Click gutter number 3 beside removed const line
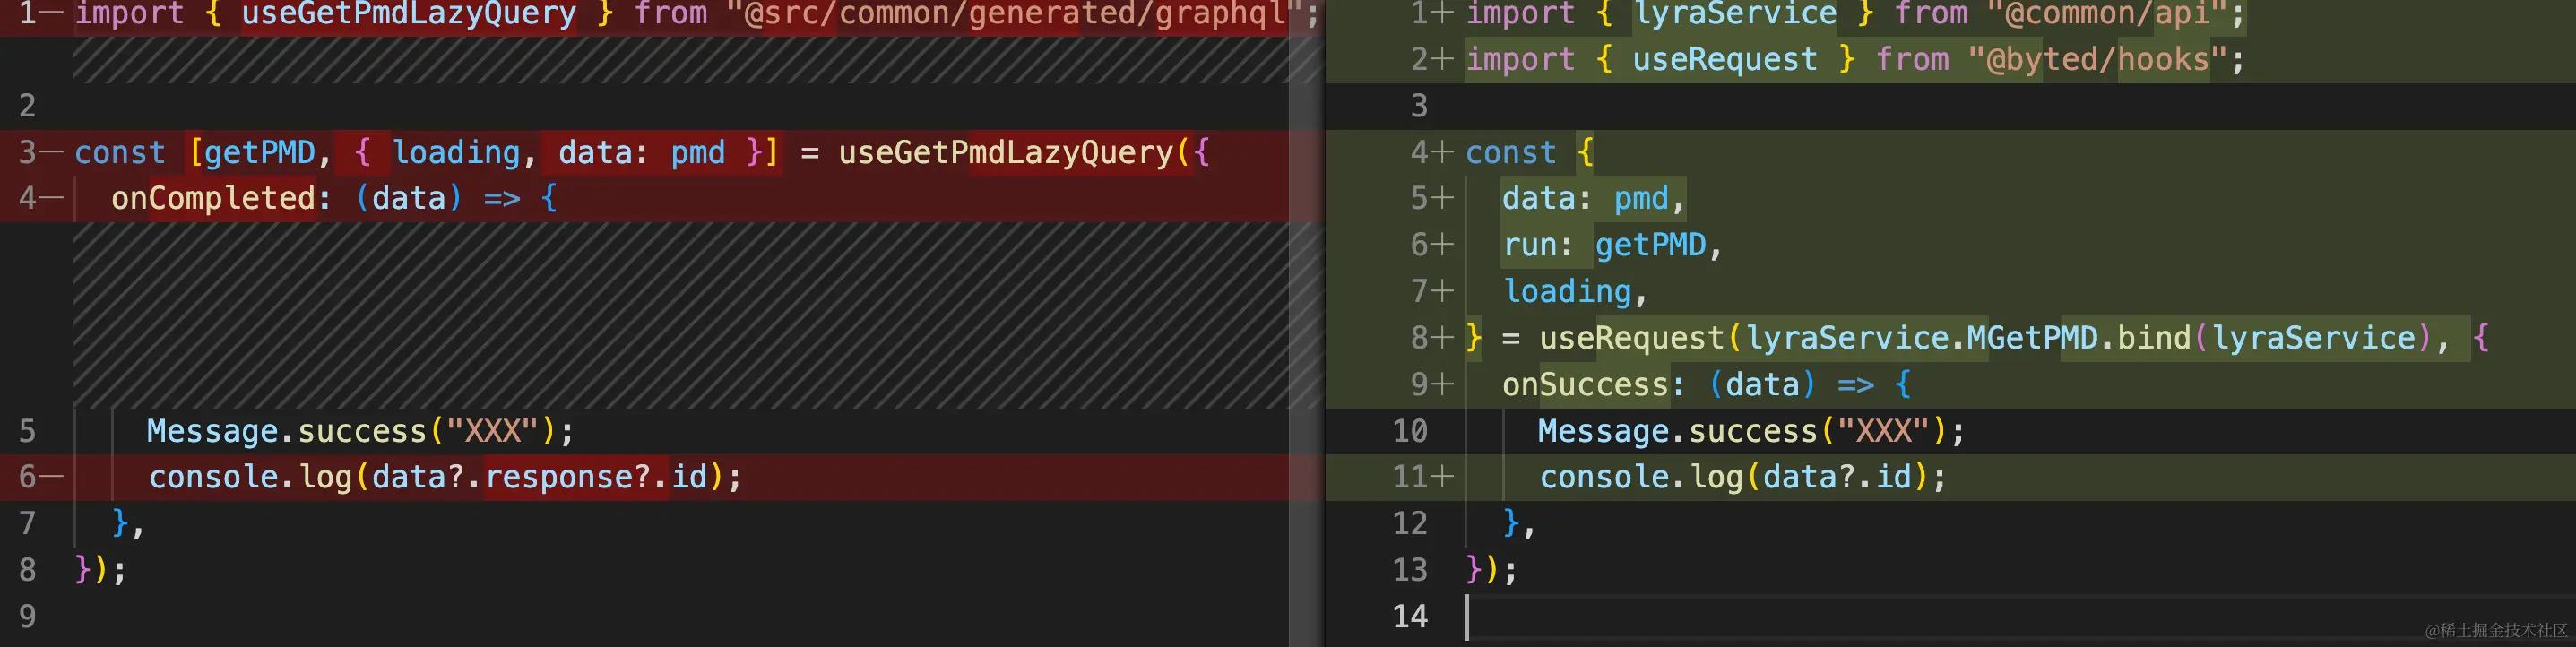The width and height of the screenshot is (2576, 647). (x=28, y=152)
